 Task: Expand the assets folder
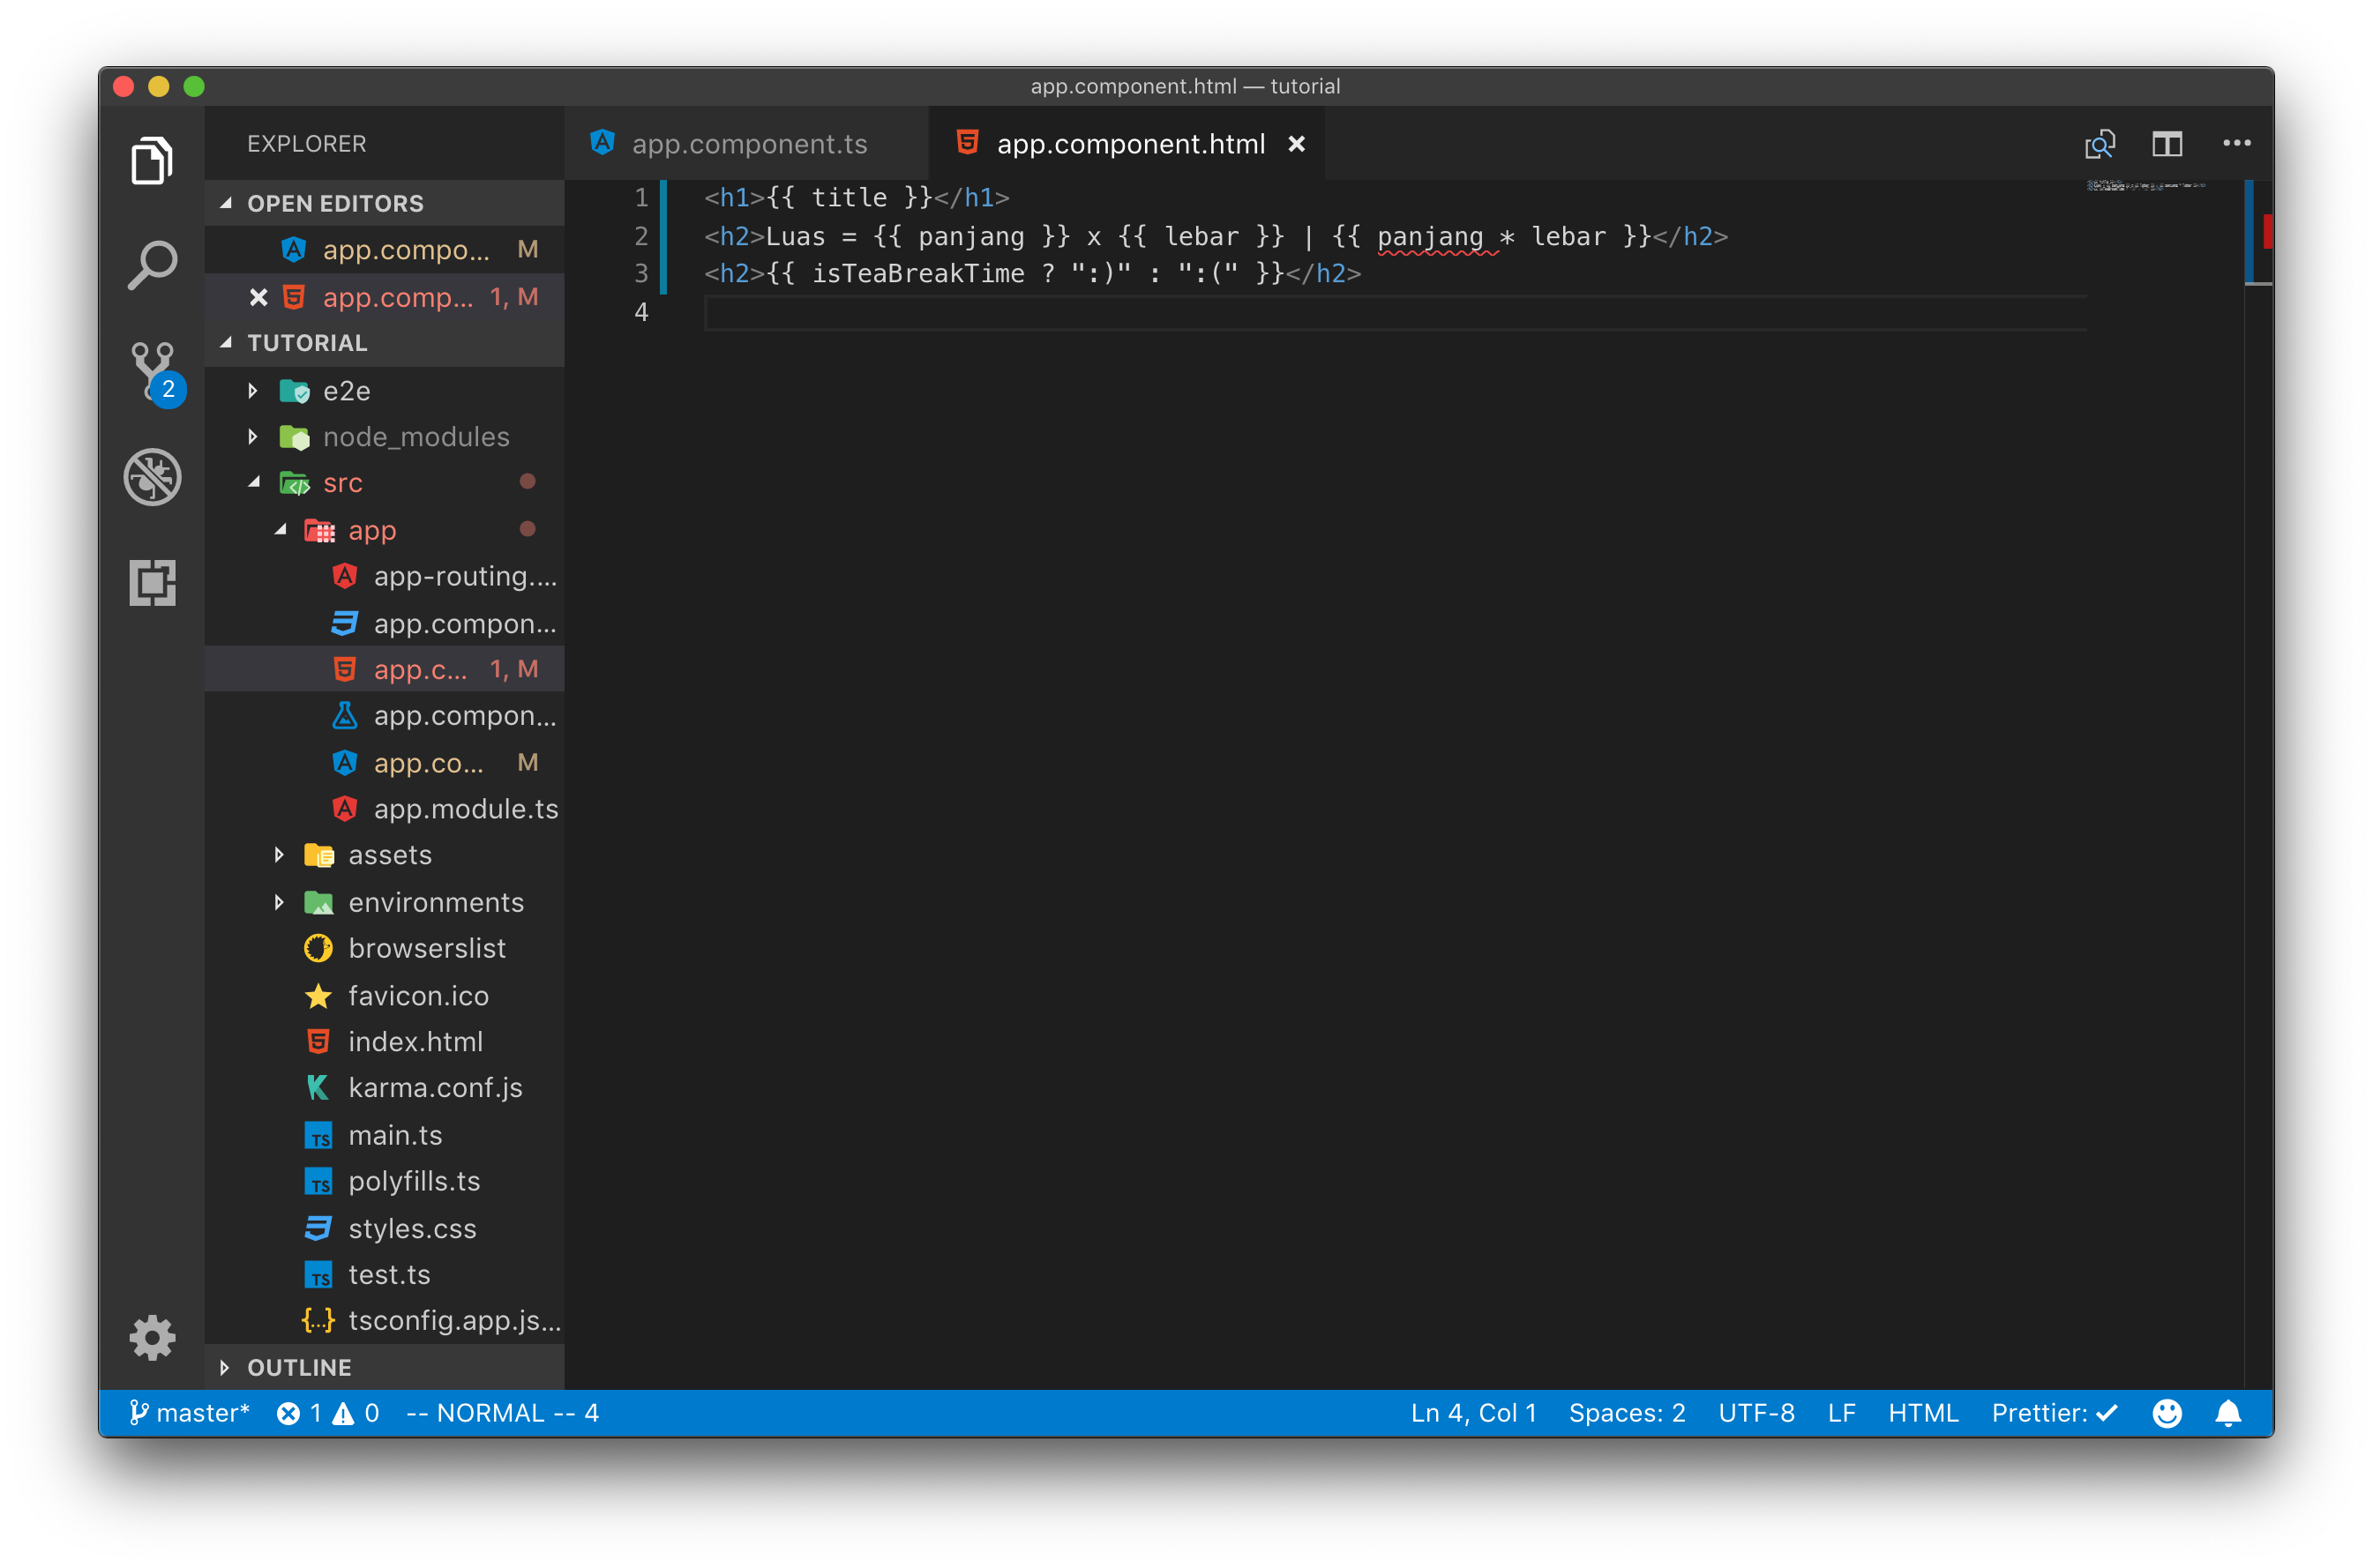point(385,855)
